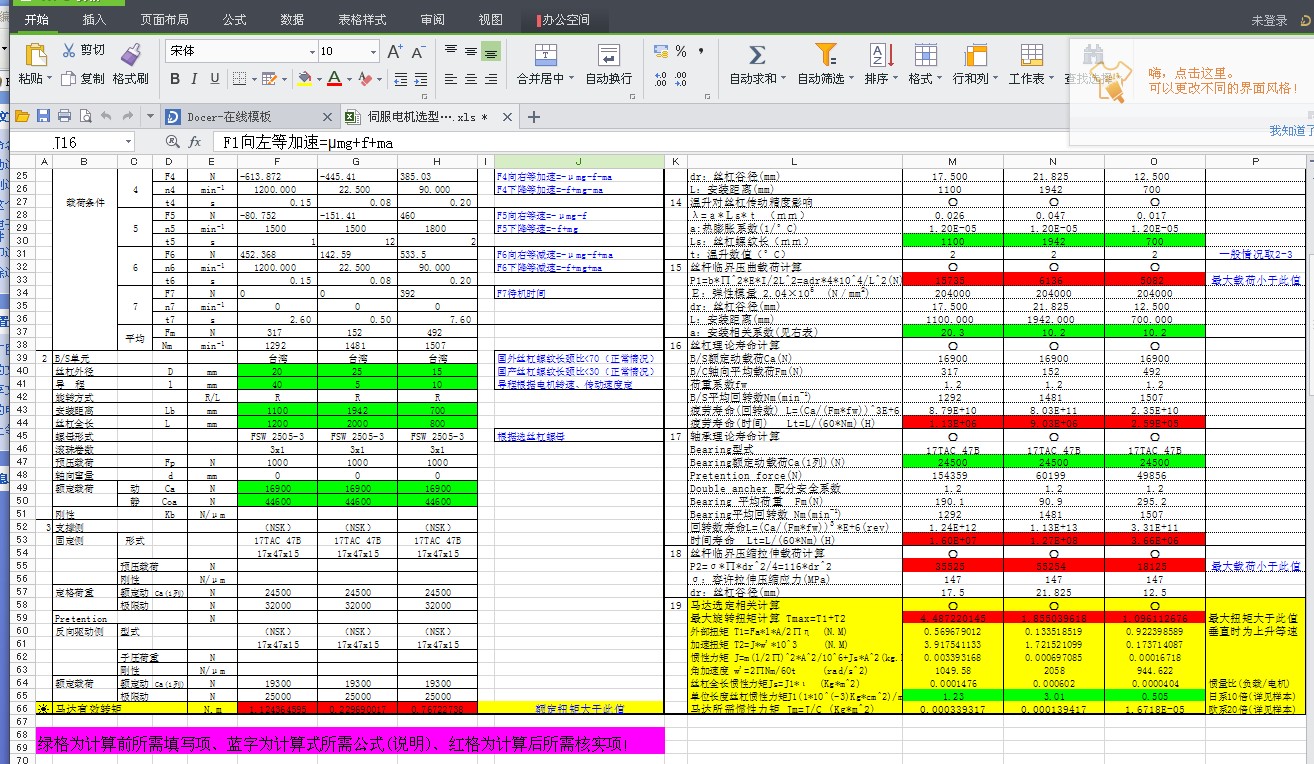1314x764 pixels.
Task: Open the Name Box dropdown arrow
Action: click(x=128, y=143)
